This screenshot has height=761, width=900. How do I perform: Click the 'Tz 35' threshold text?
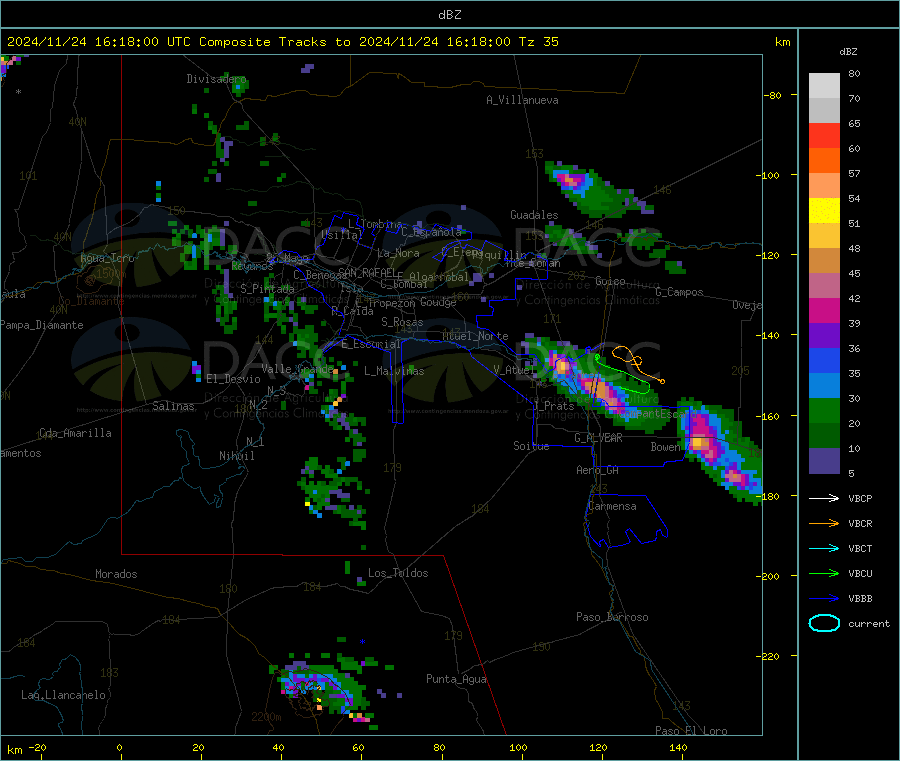click(539, 42)
